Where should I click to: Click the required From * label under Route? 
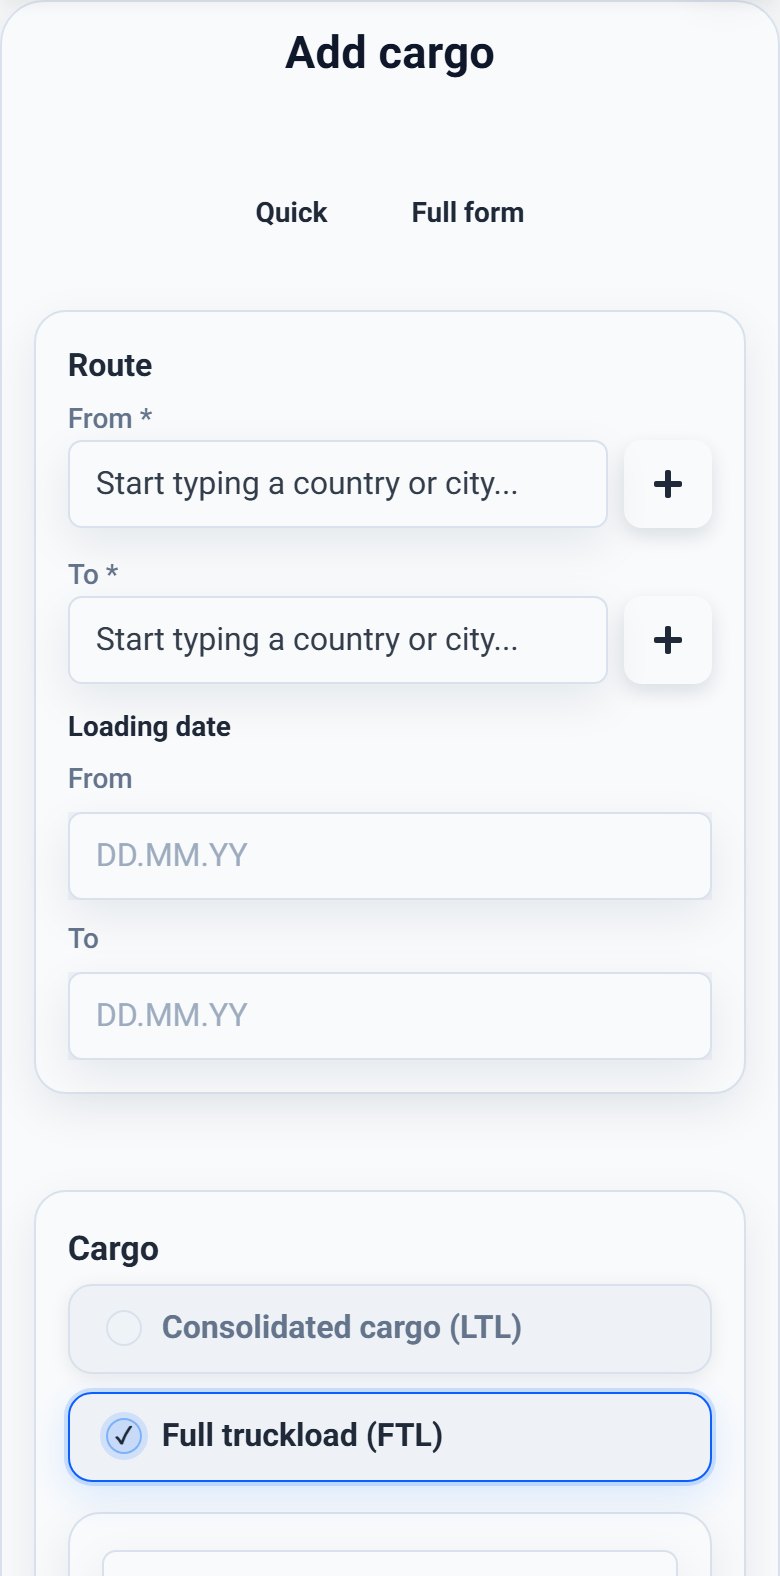tap(110, 418)
